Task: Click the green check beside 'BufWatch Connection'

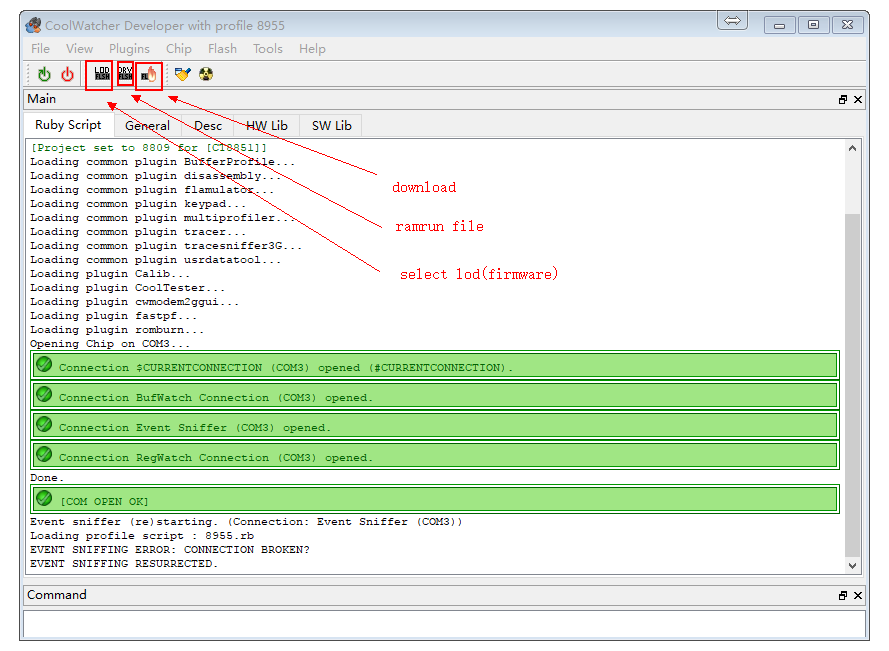Action: pyautogui.click(x=44, y=395)
